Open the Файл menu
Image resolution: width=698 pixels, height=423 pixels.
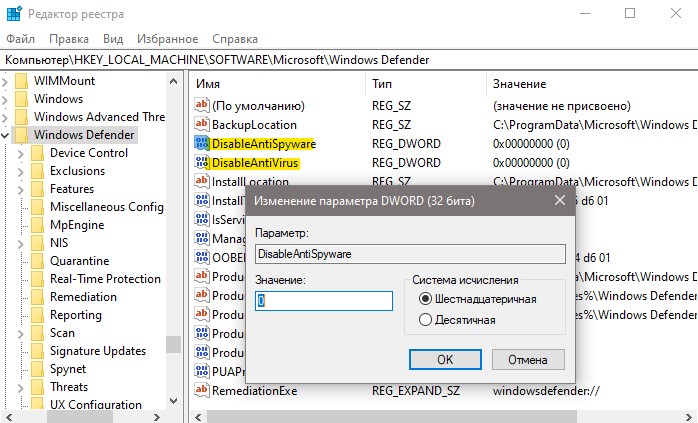(x=20, y=39)
